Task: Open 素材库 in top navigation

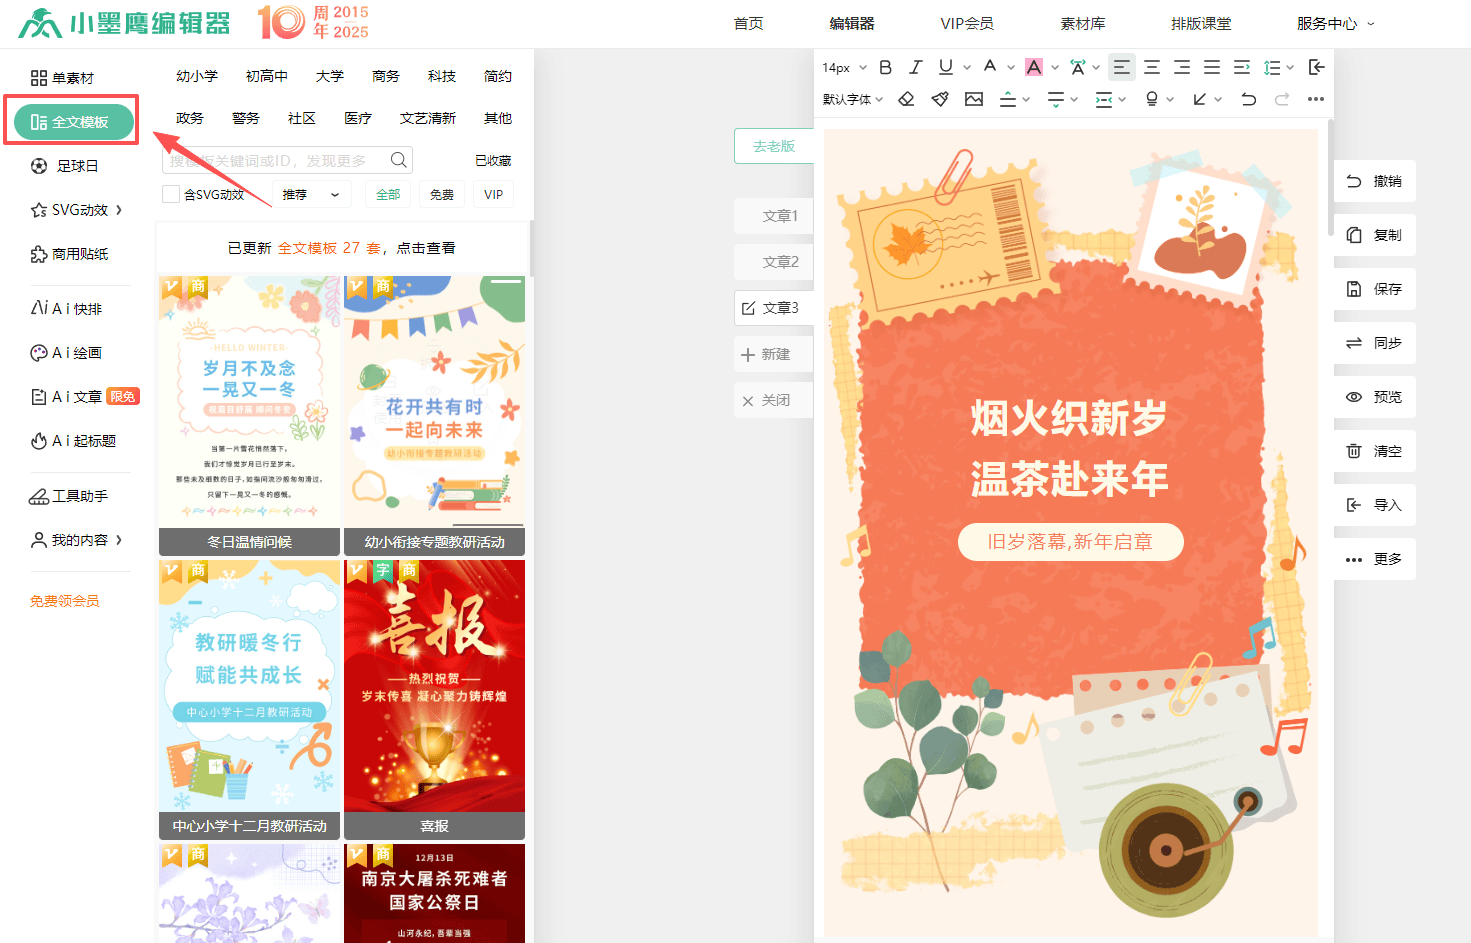Action: point(1082,23)
